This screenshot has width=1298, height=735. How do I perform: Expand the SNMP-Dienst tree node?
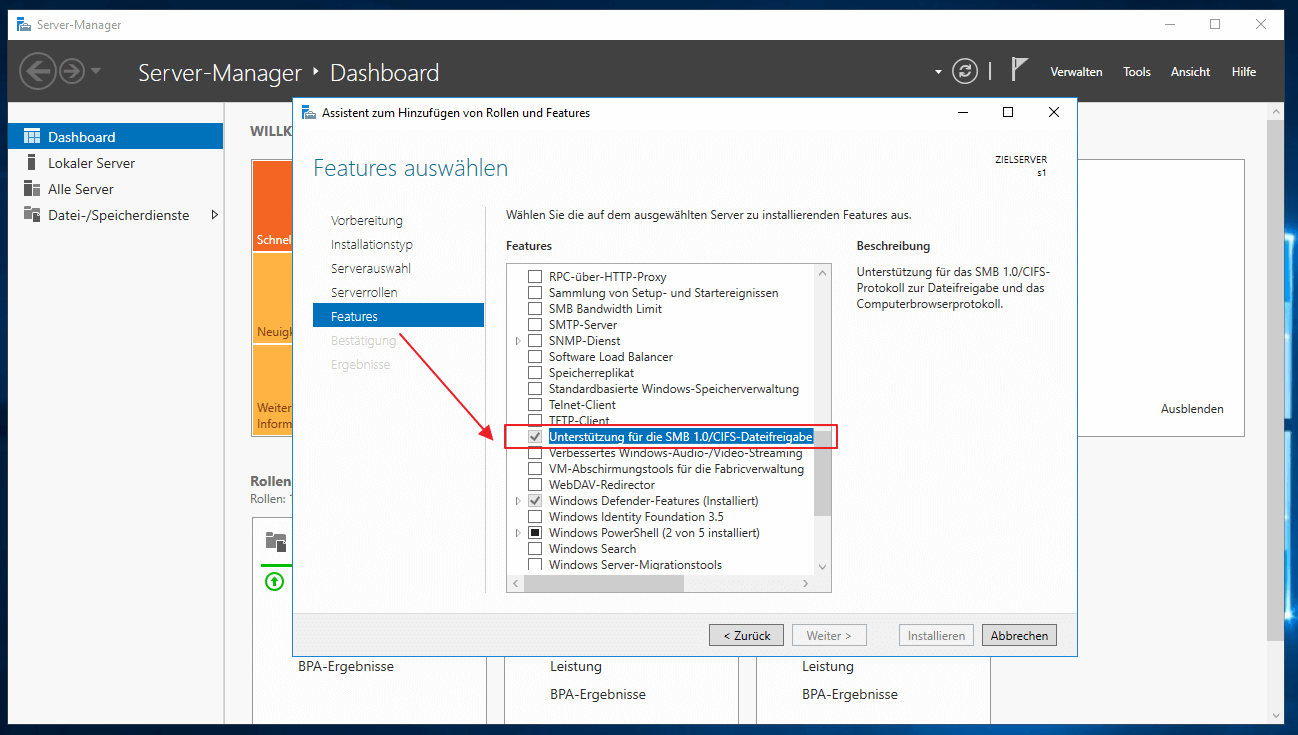[518, 341]
